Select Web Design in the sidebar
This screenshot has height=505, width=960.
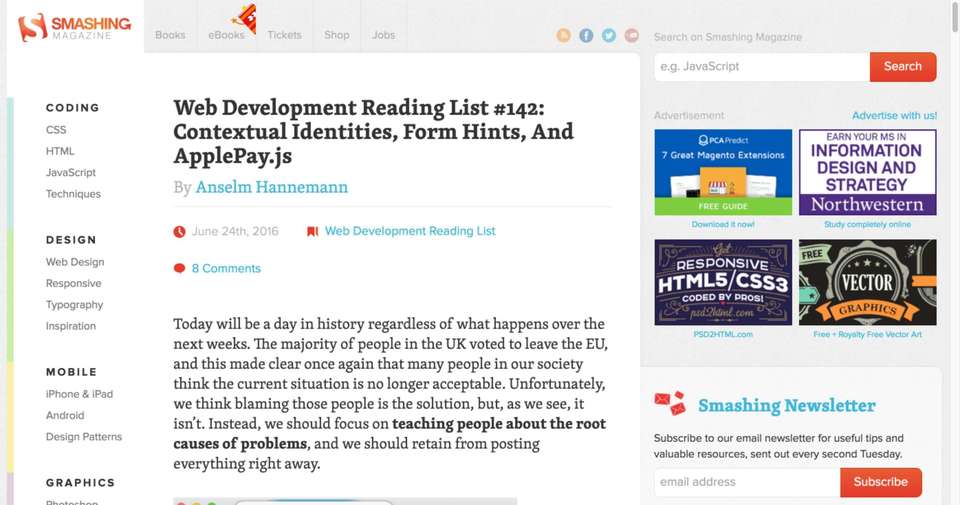pos(75,262)
